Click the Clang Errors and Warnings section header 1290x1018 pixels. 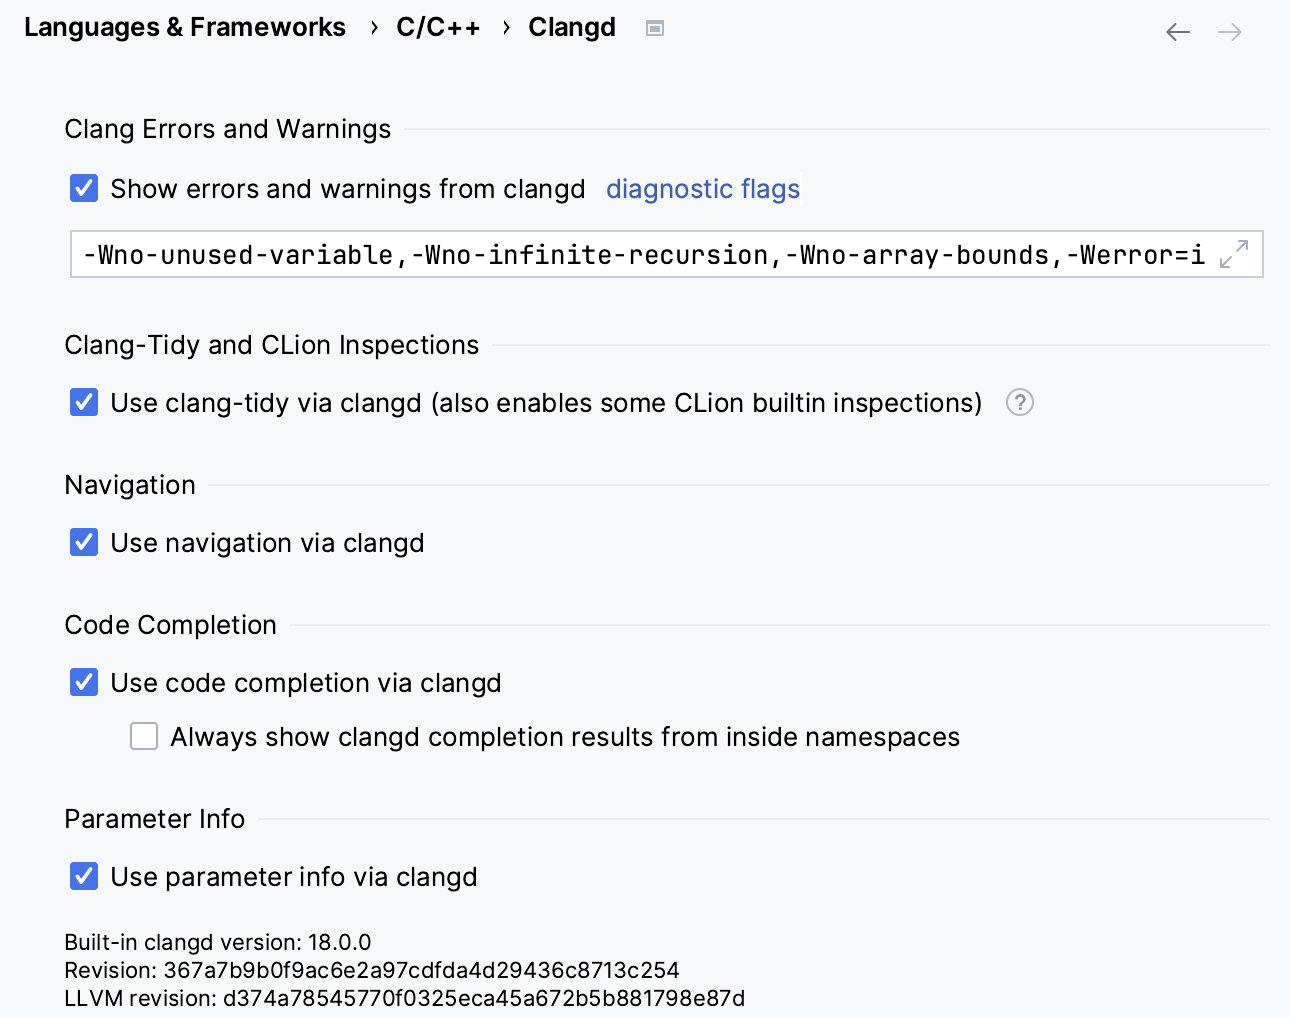[227, 129]
